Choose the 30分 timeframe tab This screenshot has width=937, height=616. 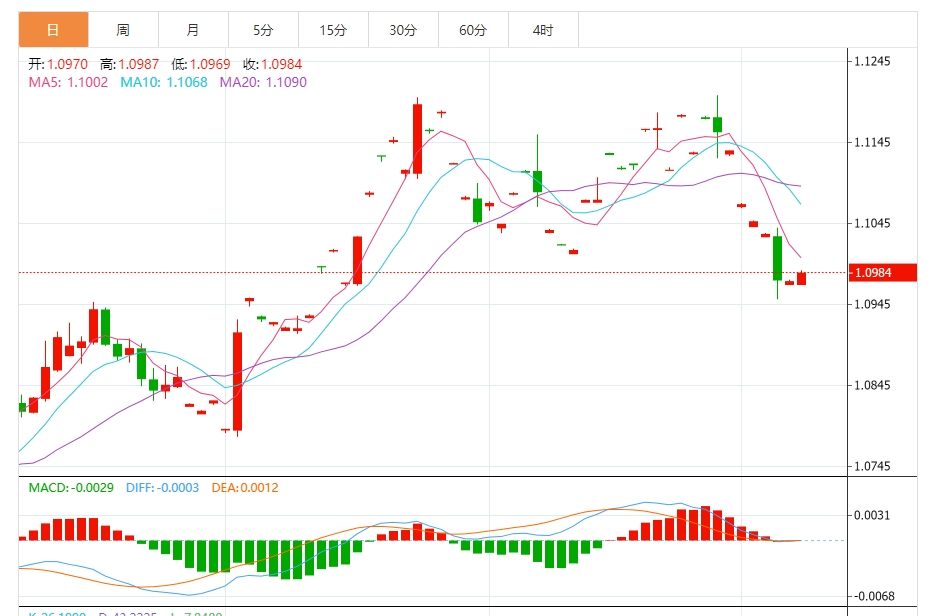(x=403, y=29)
